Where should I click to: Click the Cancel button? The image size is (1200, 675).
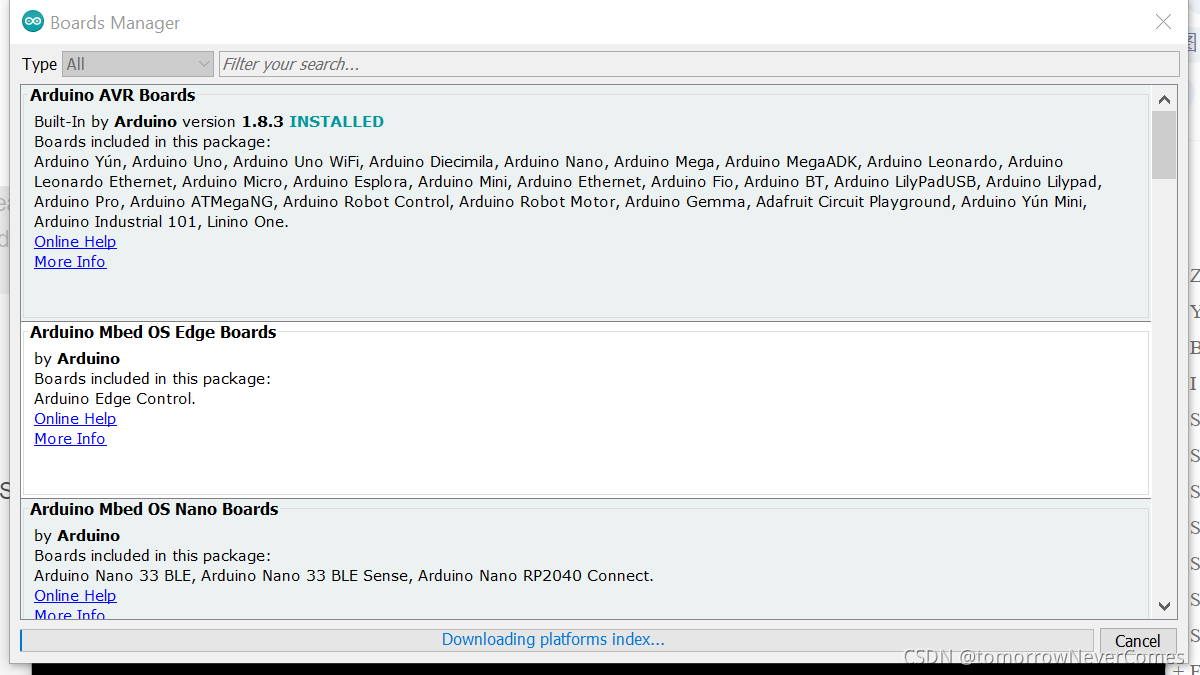tap(1138, 641)
